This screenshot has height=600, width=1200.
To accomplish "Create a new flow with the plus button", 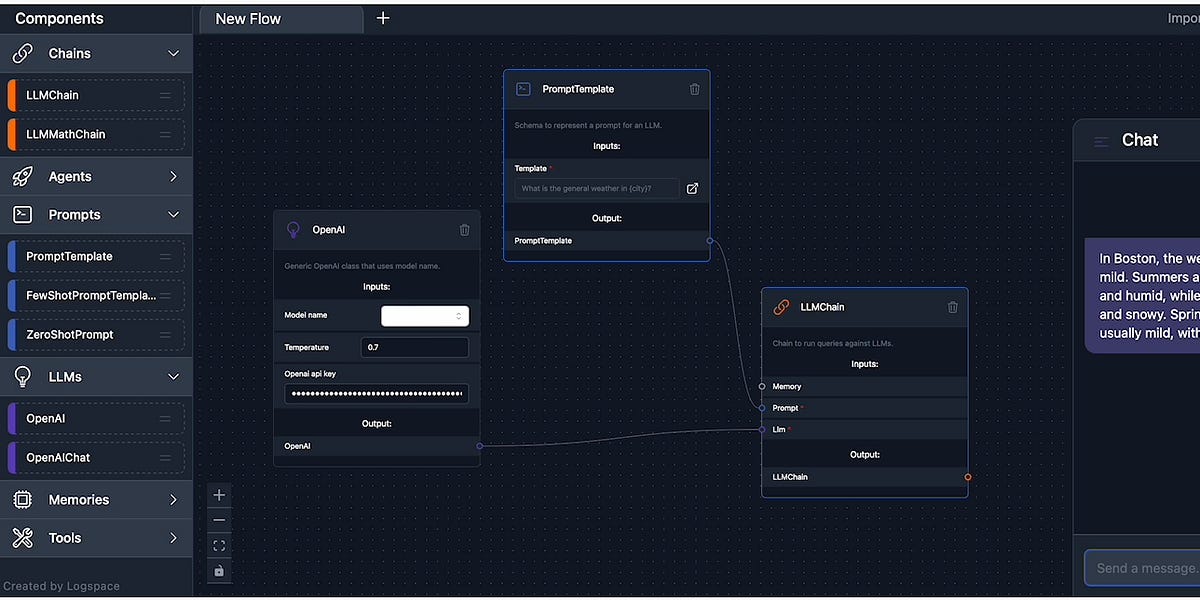I will tap(383, 17).
